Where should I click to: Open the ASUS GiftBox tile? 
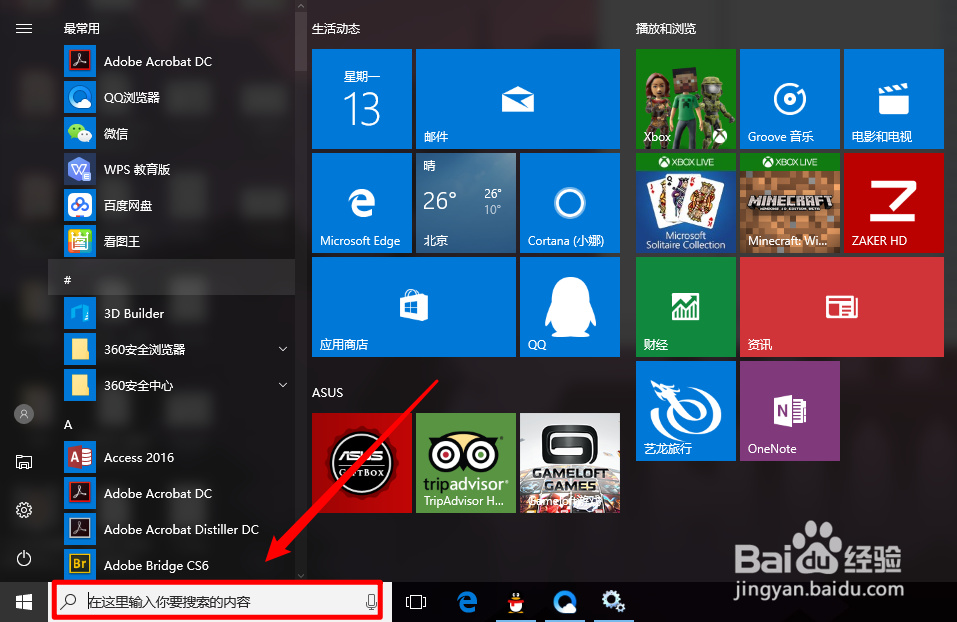point(362,463)
